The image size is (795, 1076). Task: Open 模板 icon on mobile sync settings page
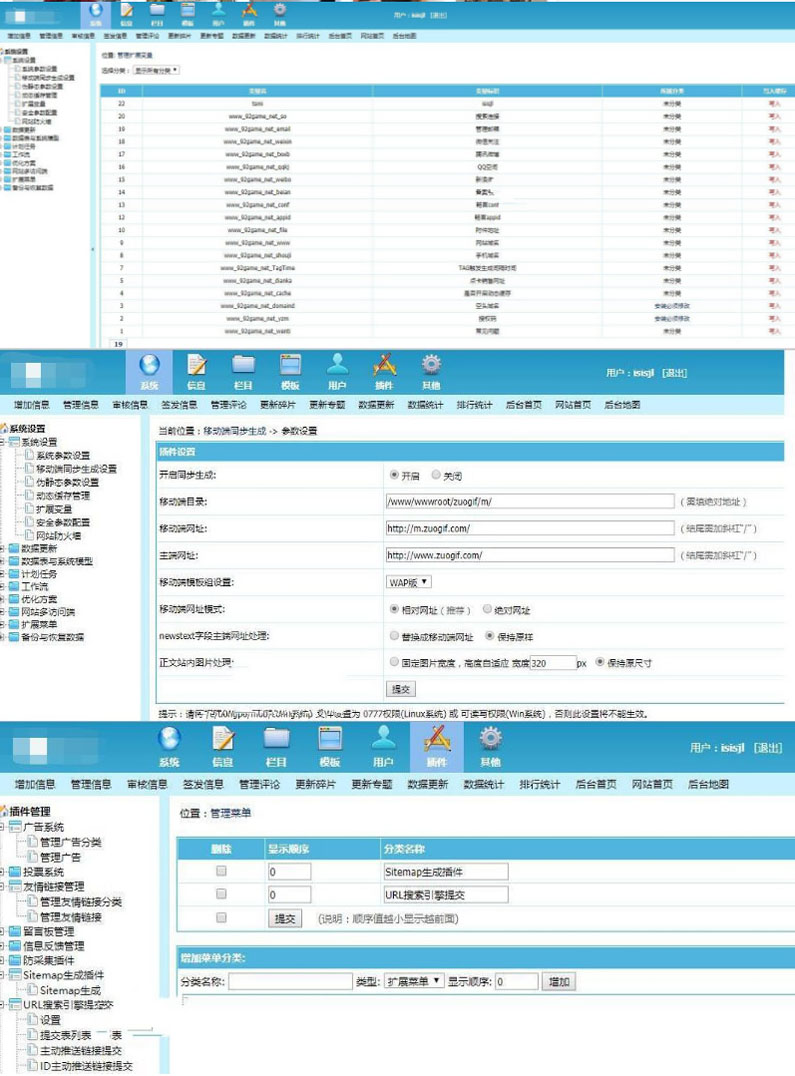point(290,371)
